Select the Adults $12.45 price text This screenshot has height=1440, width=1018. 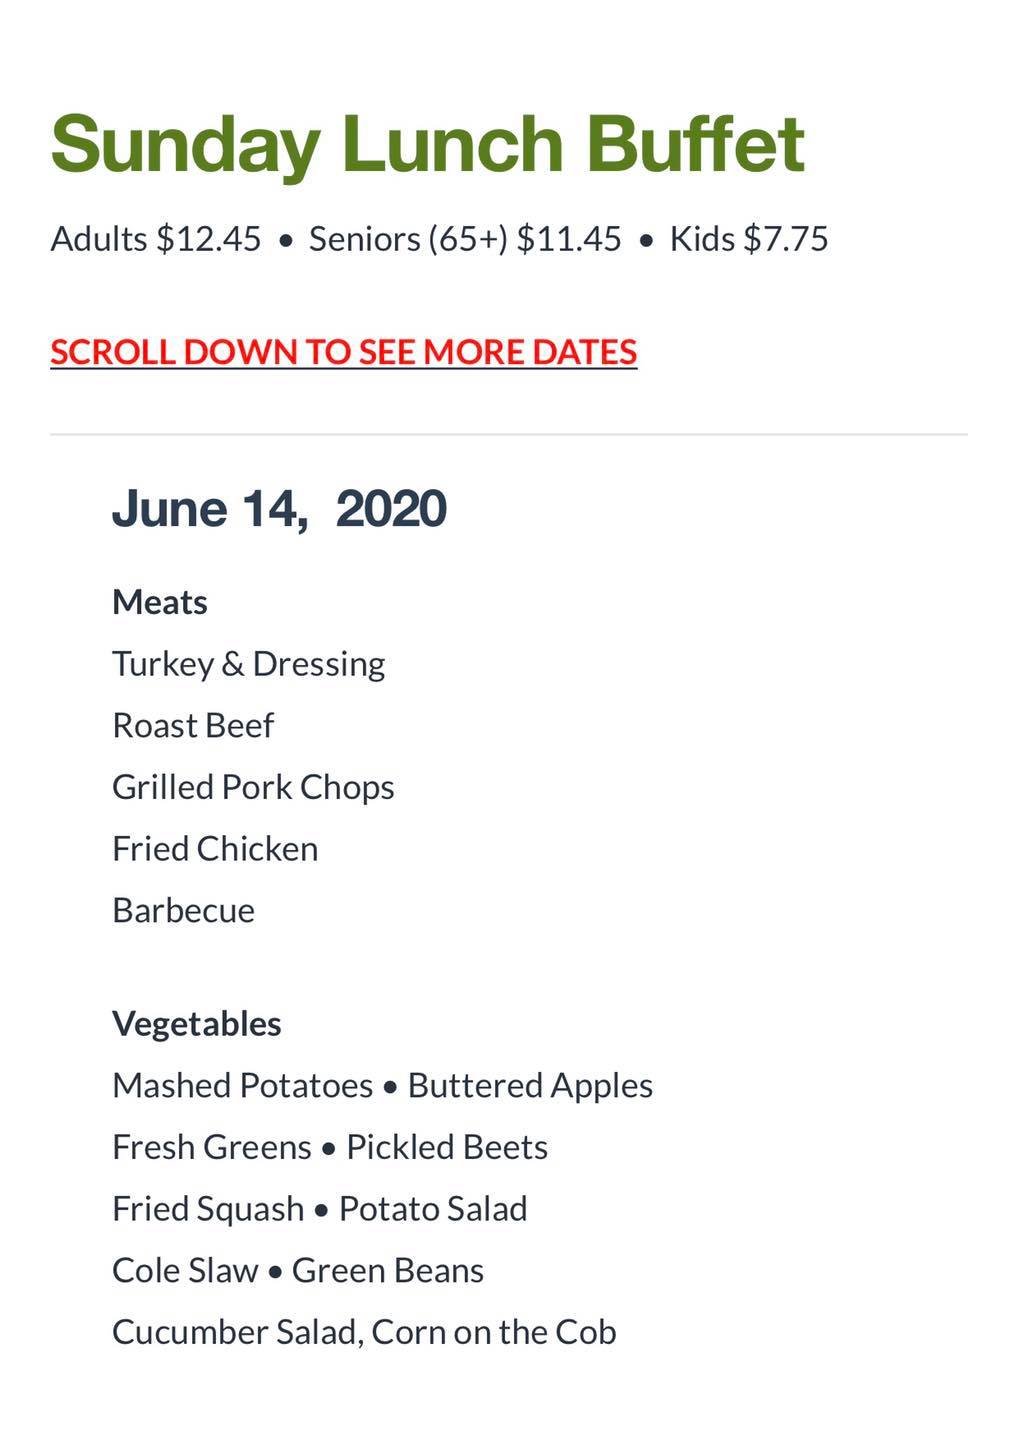coord(156,239)
